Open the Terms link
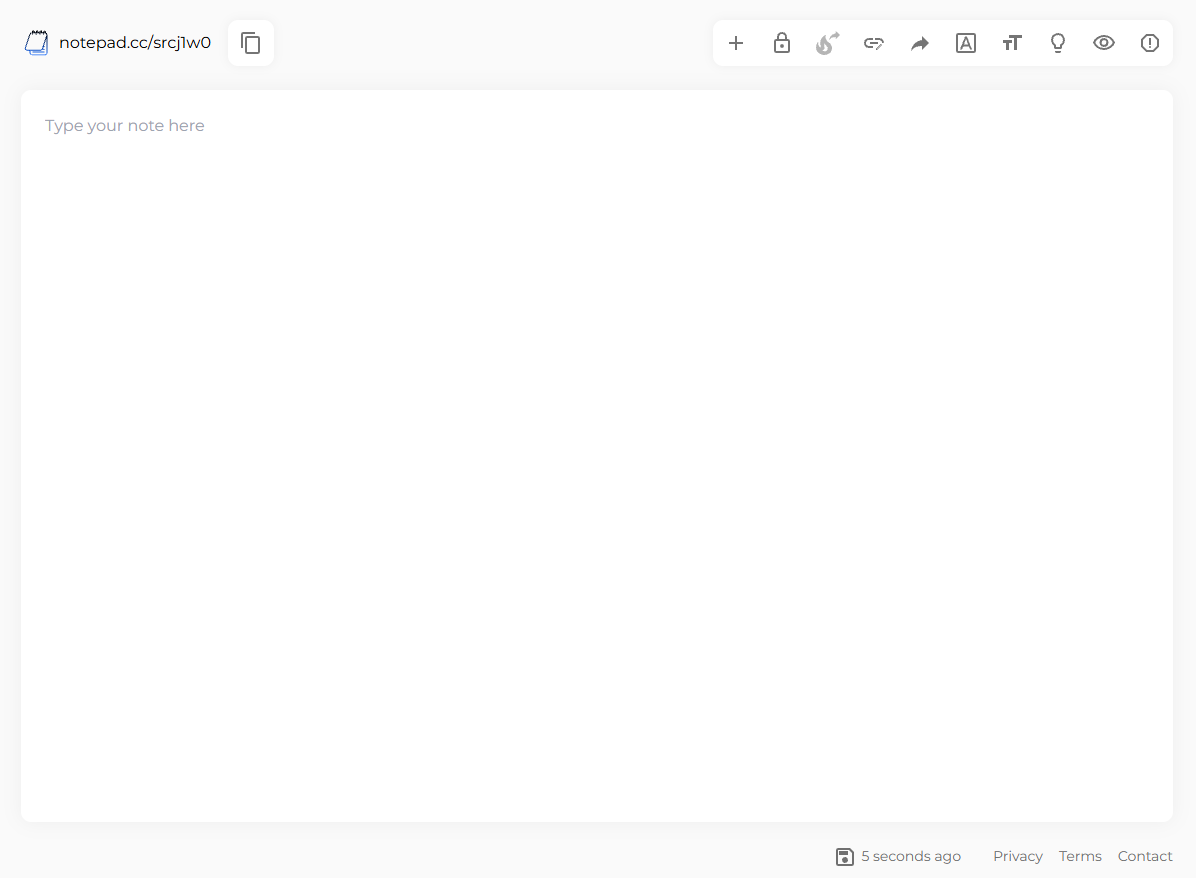This screenshot has height=878, width=1196. tap(1080, 856)
